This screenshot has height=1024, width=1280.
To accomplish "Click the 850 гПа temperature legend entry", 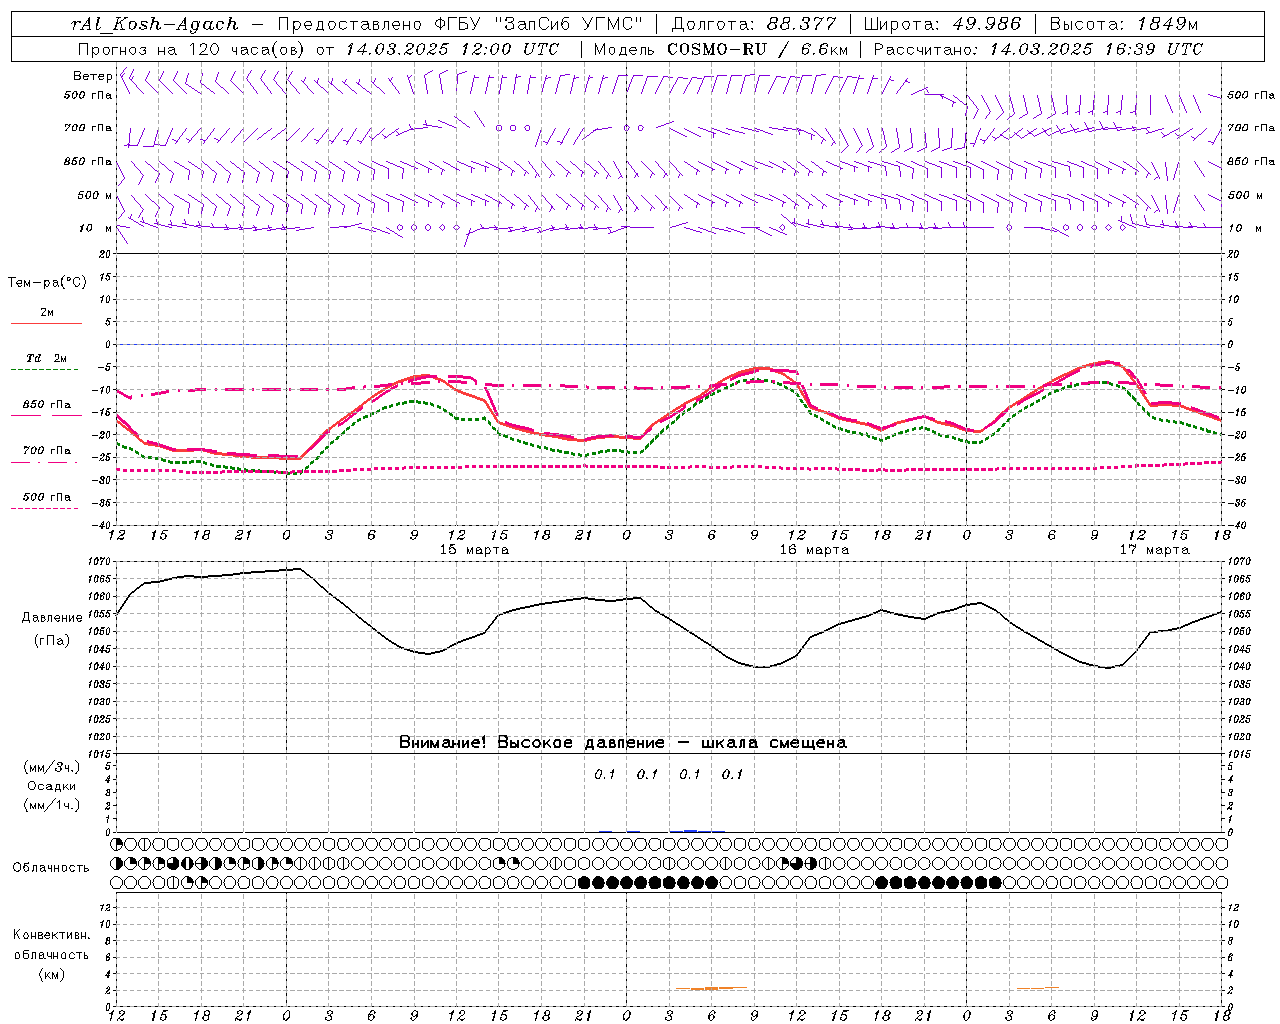I will pyautogui.click(x=47, y=405).
